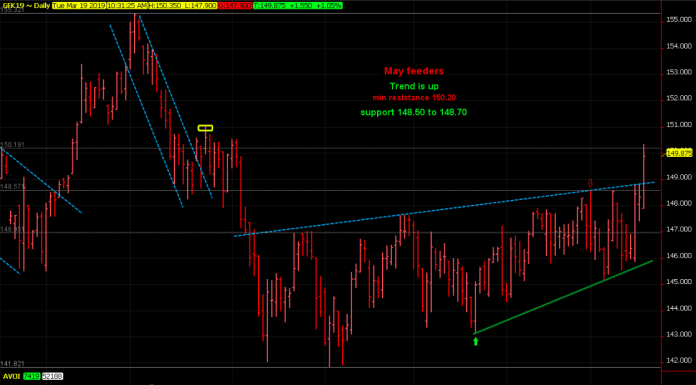This screenshot has height=385, width=696.
Task: Click the green up arrow marker
Action: click(476, 341)
